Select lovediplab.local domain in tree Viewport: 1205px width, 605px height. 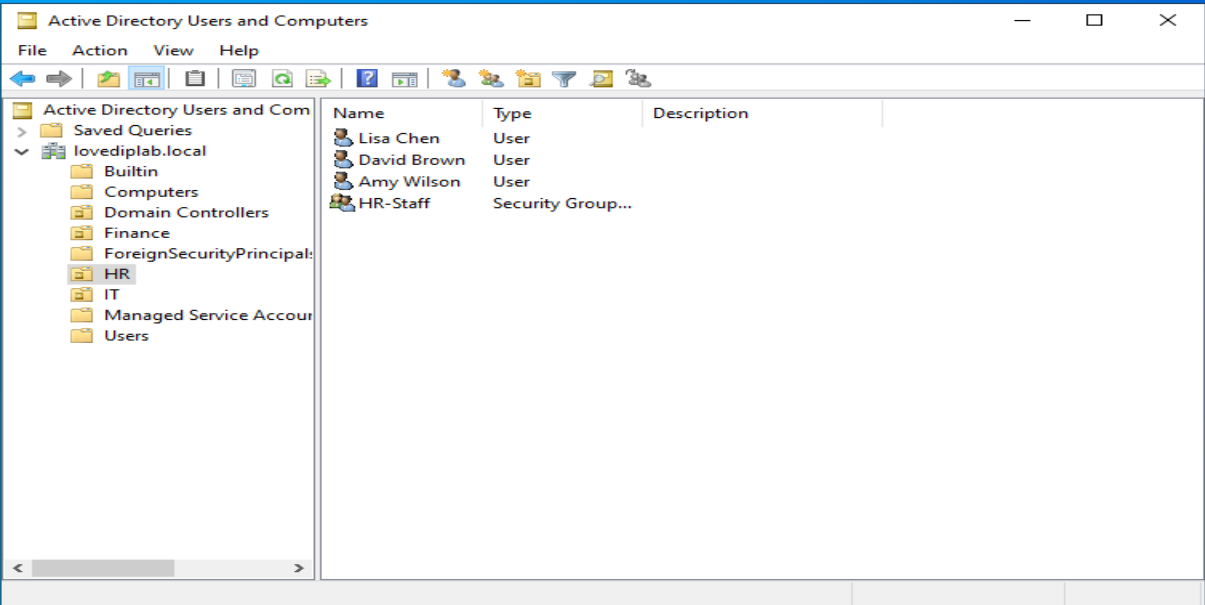point(140,151)
